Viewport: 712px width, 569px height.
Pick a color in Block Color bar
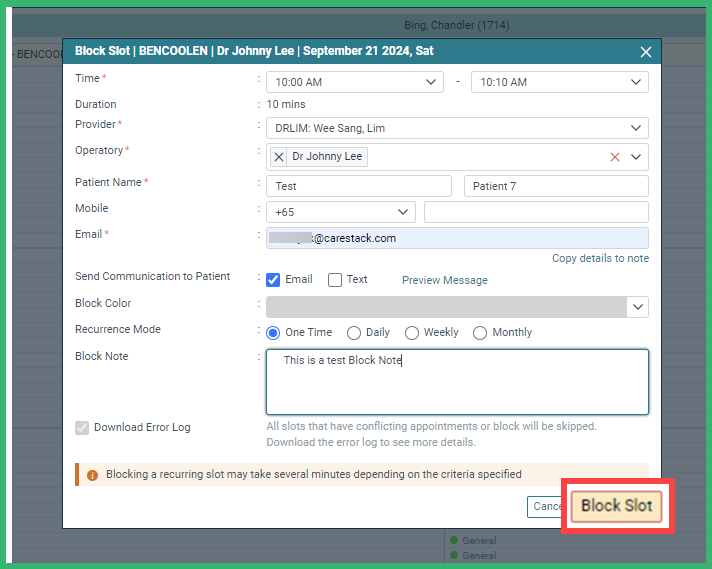446,307
